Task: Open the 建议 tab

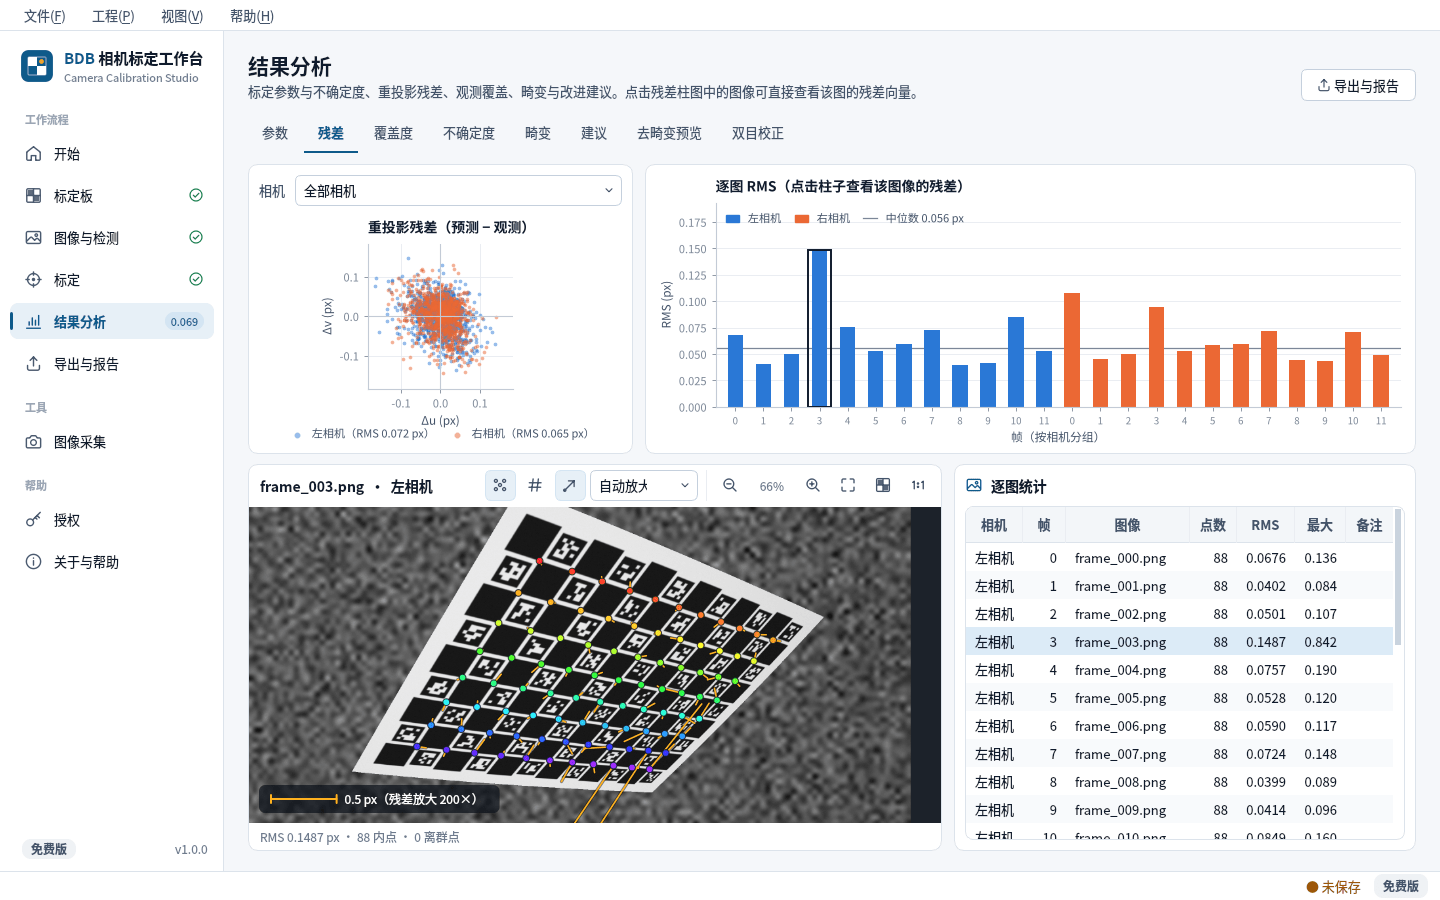Action: 594,133
